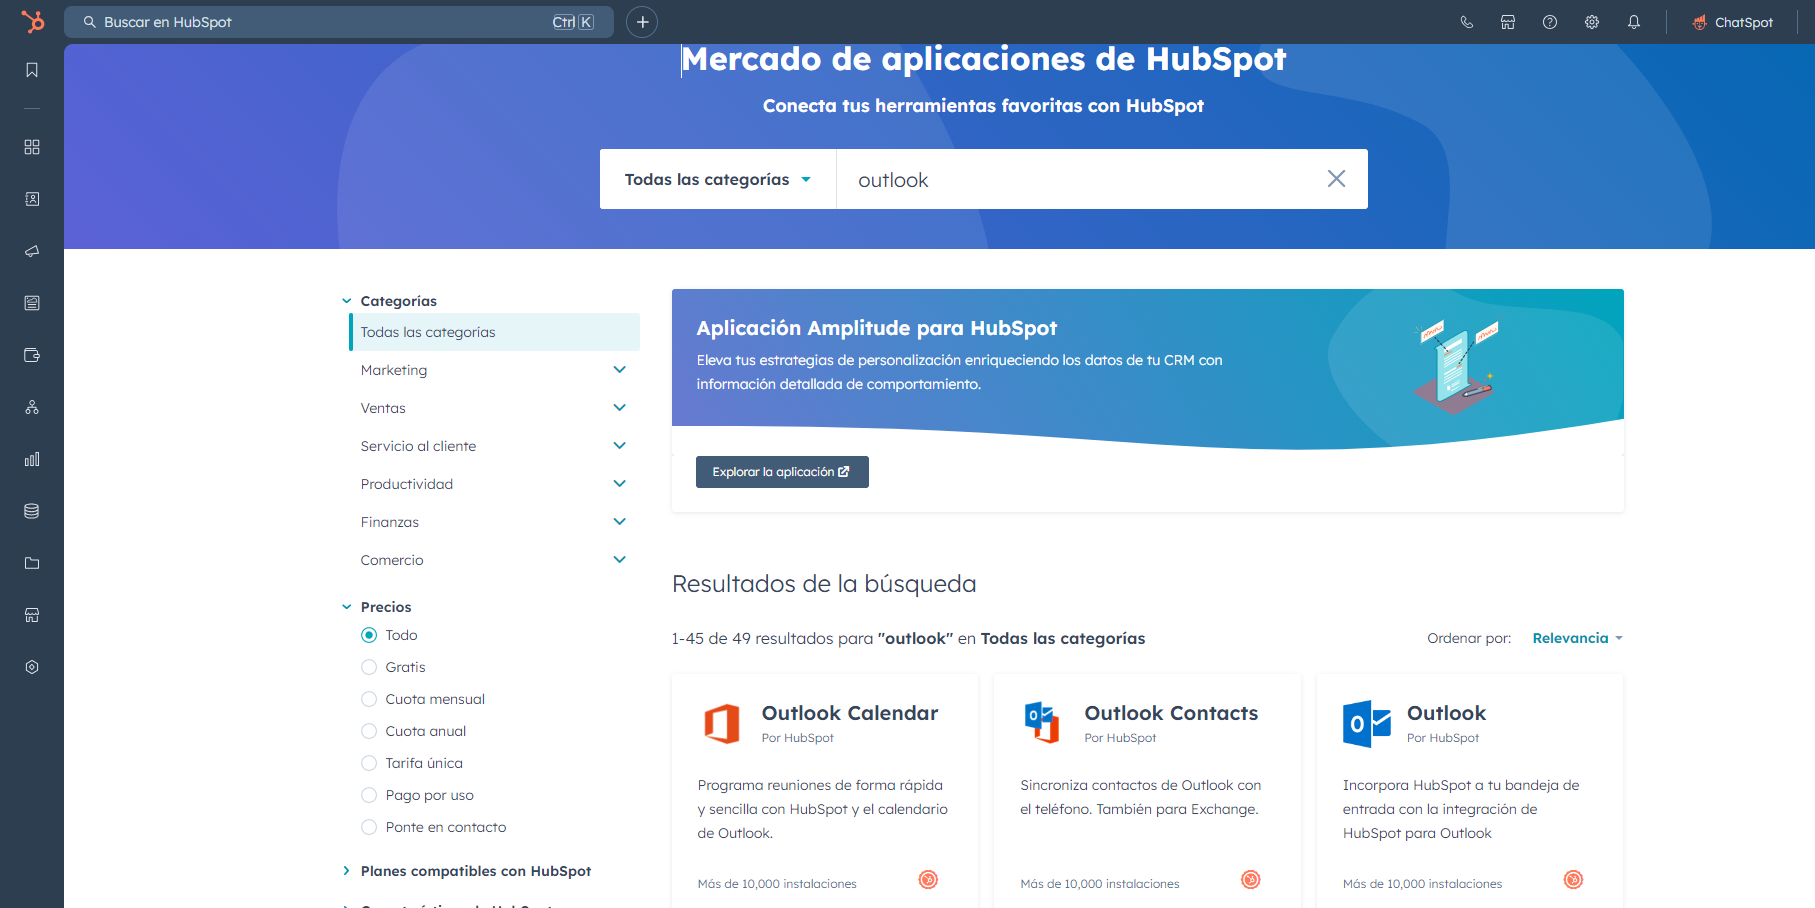This screenshot has width=1815, height=908.
Task: Select the Cuota anual radio button
Action: [369, 731]
